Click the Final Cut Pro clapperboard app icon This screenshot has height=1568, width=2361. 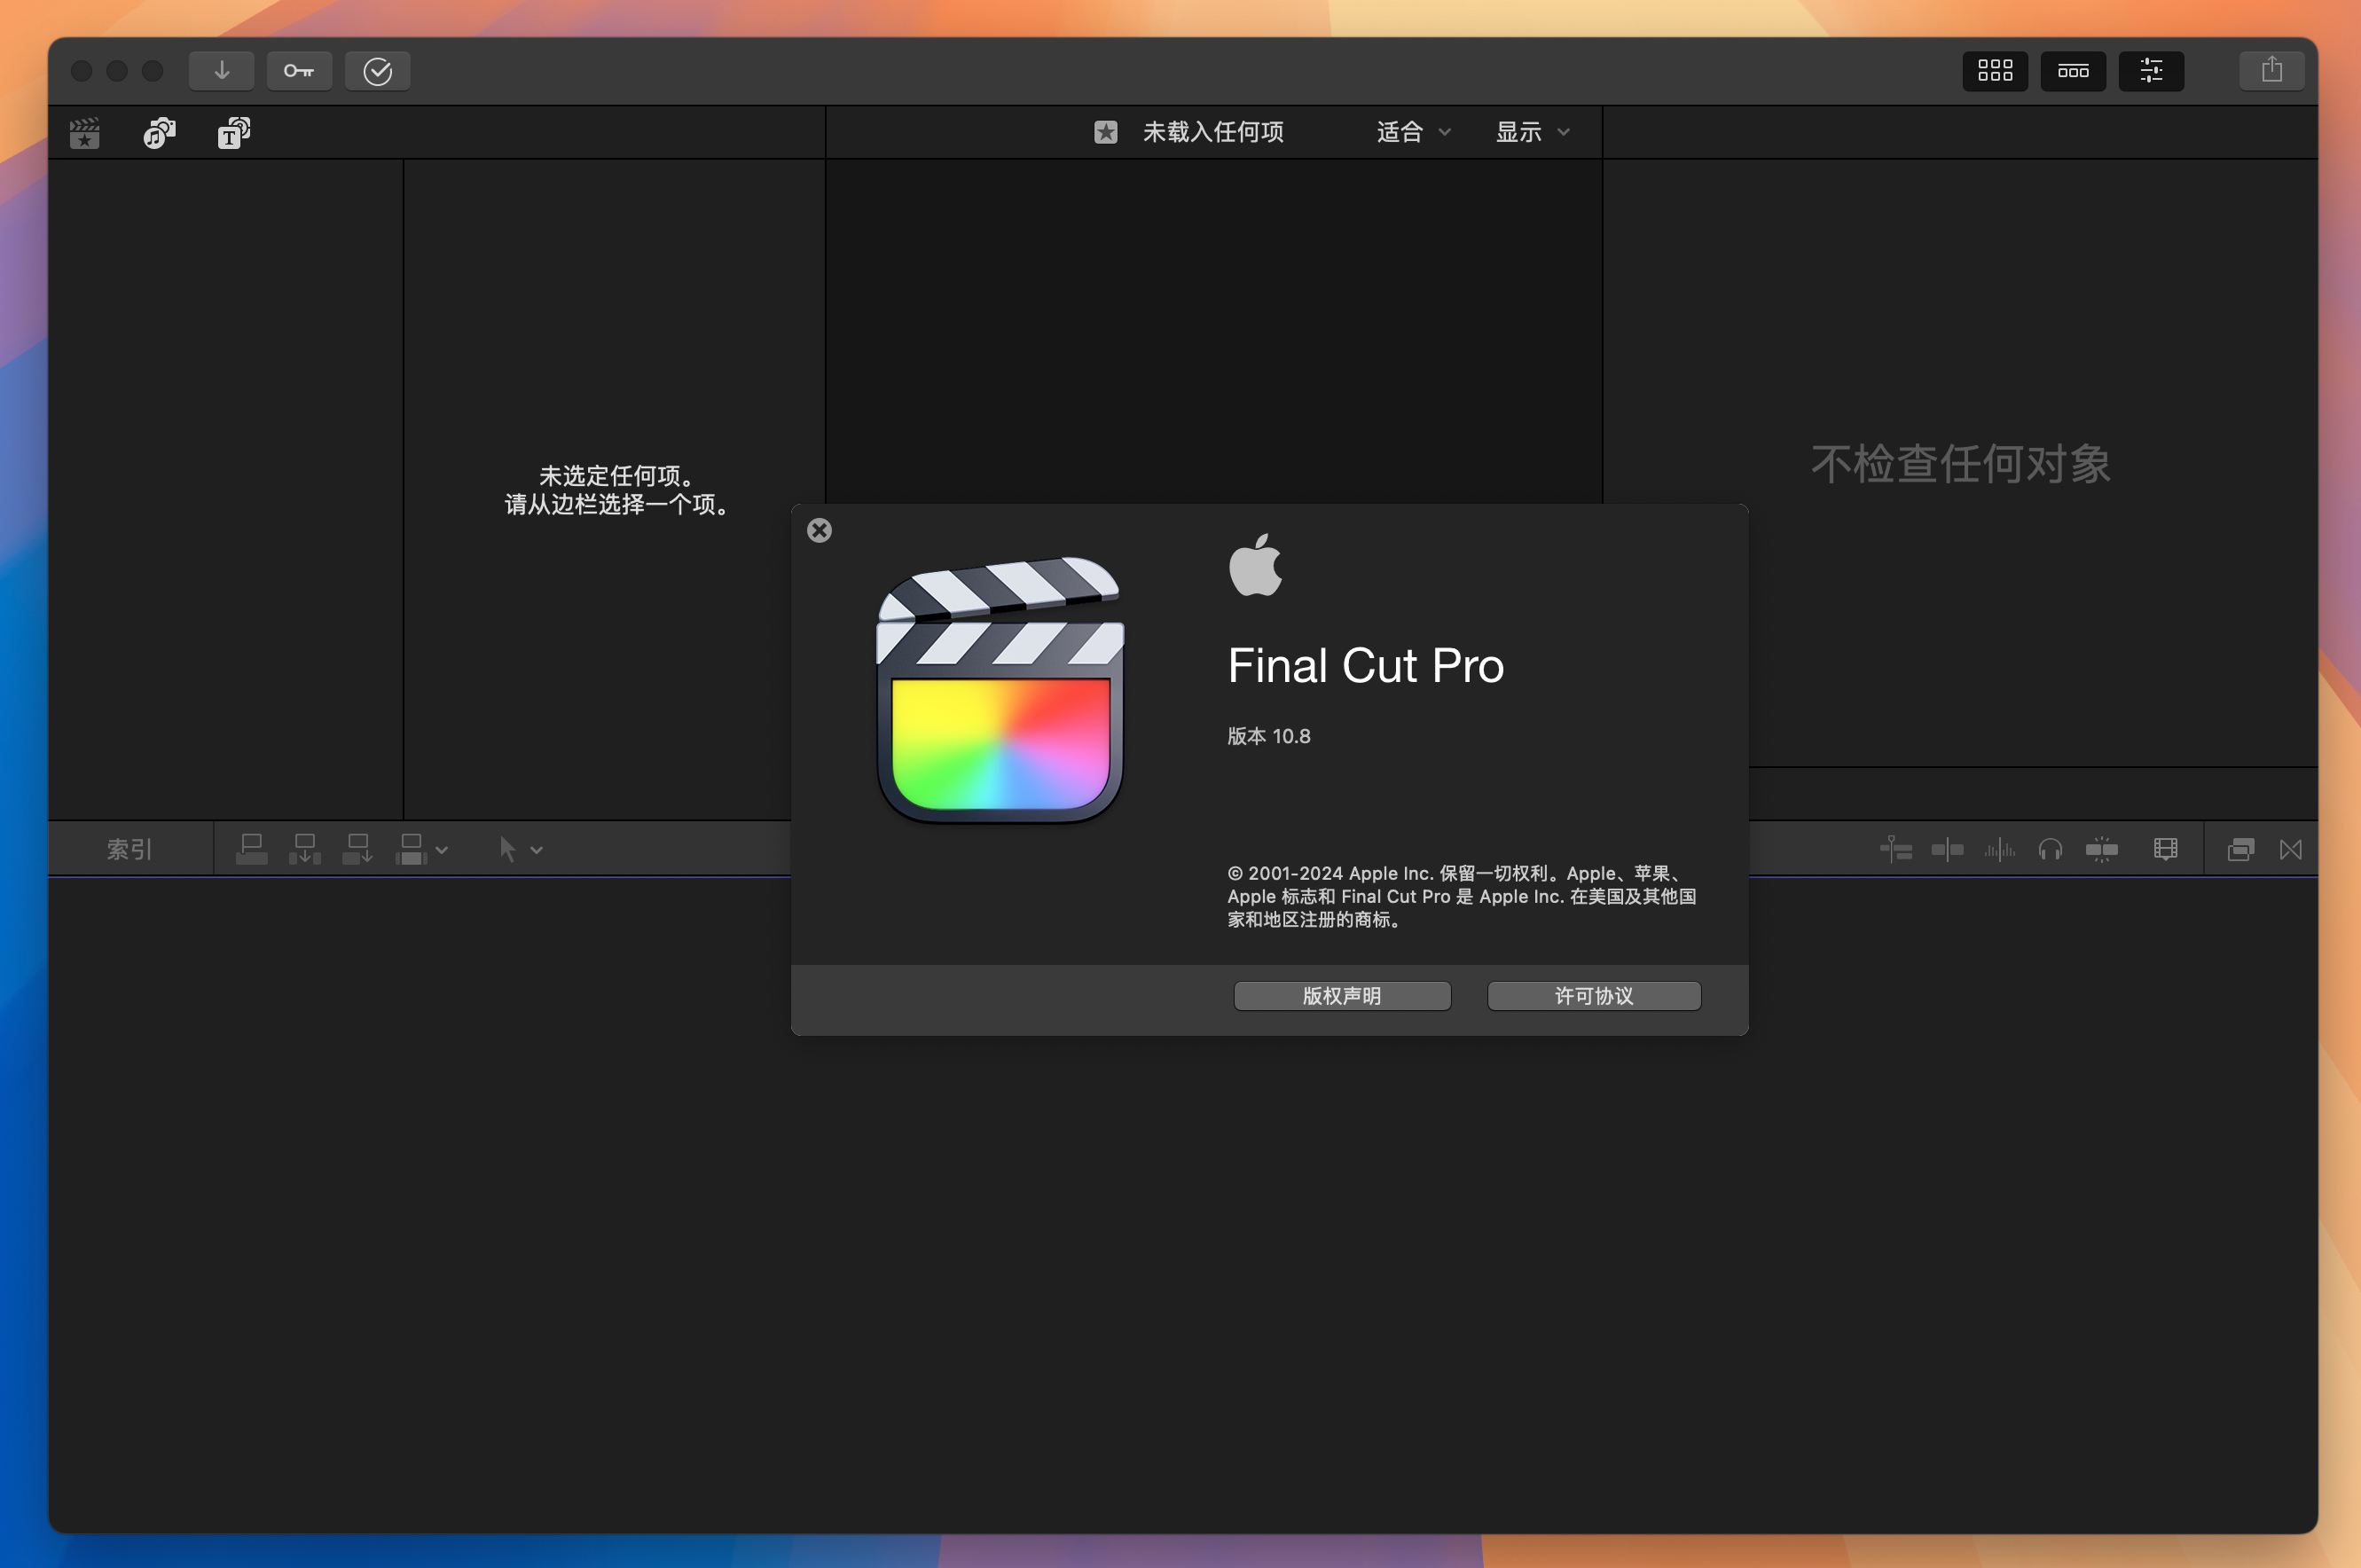1000,690
